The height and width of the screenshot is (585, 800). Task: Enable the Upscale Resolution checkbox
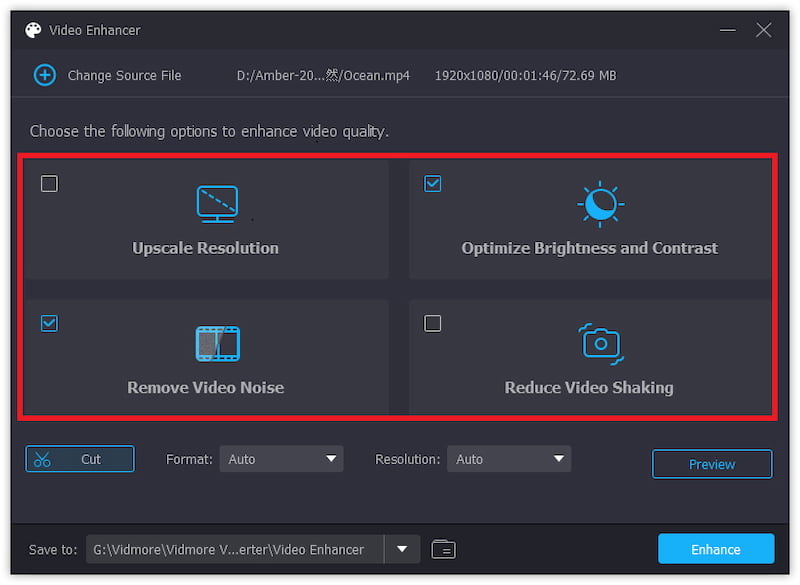[x=49, y=184]
